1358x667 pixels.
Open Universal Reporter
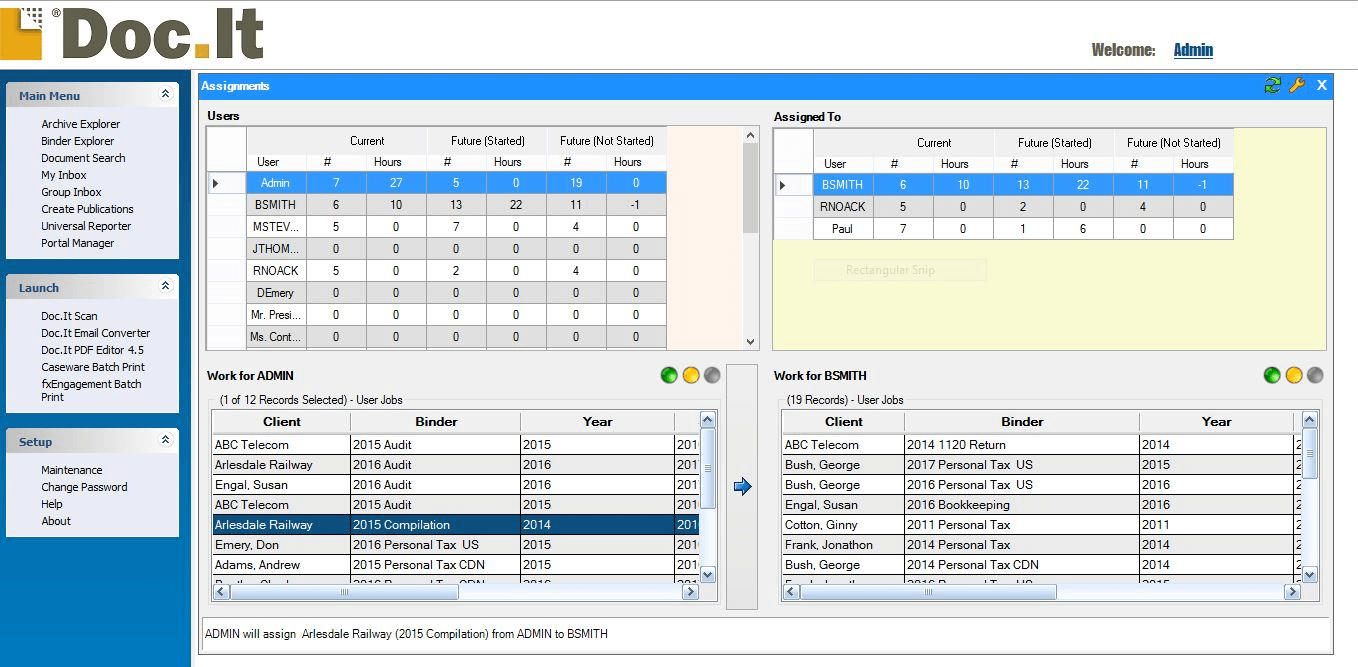click(86, 226)
